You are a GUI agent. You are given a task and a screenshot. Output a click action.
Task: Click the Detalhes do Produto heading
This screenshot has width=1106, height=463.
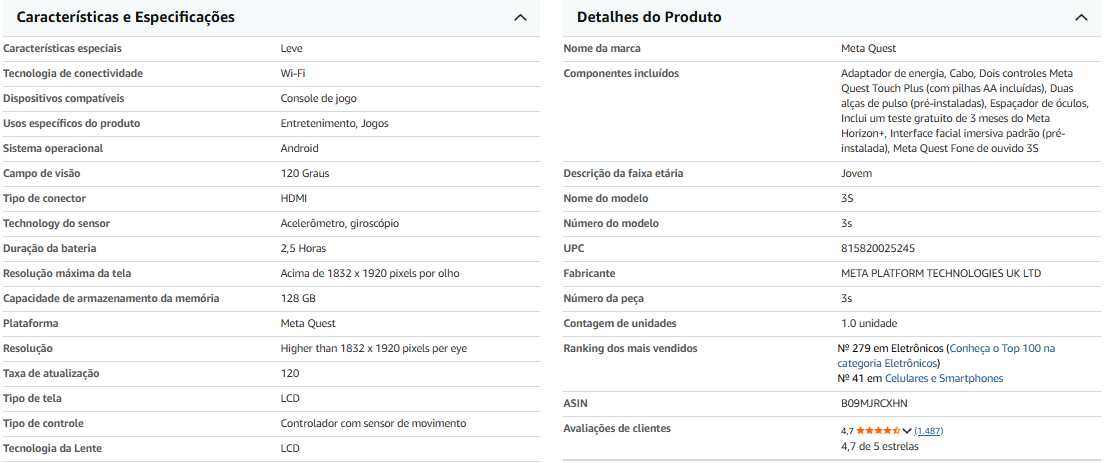click(x=649, y=17)
